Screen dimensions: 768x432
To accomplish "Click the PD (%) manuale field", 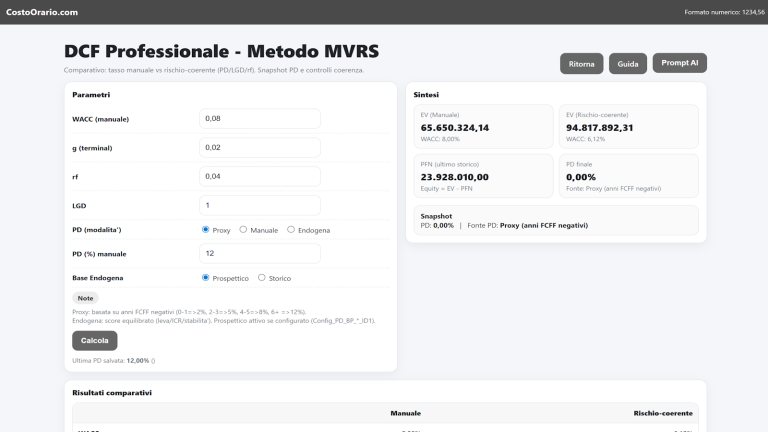I will 260,254.
